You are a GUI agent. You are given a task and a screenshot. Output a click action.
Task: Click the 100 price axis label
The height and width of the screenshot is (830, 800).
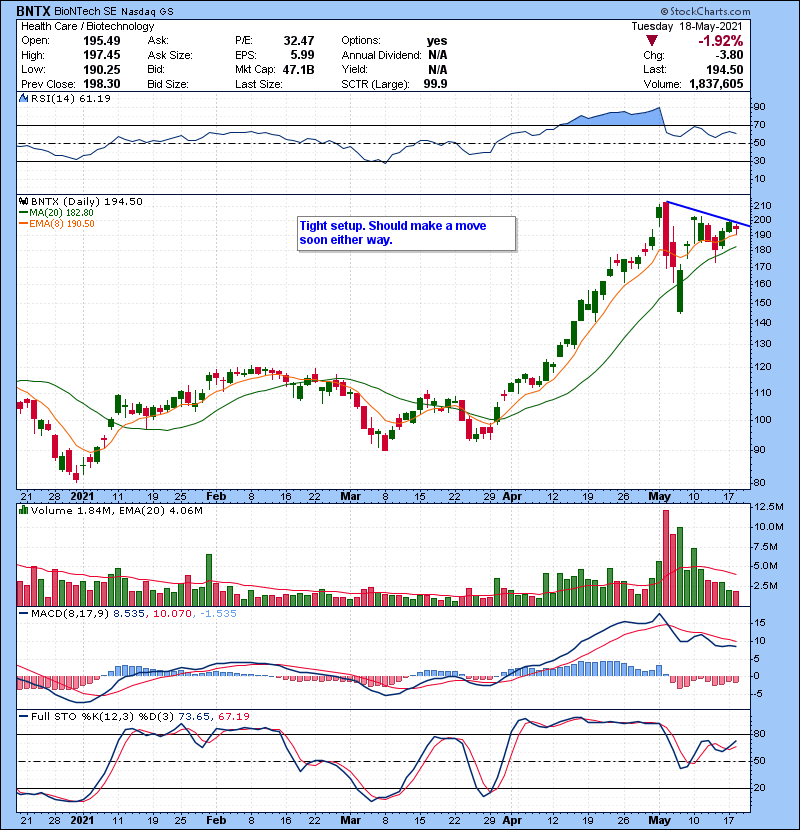762,420
